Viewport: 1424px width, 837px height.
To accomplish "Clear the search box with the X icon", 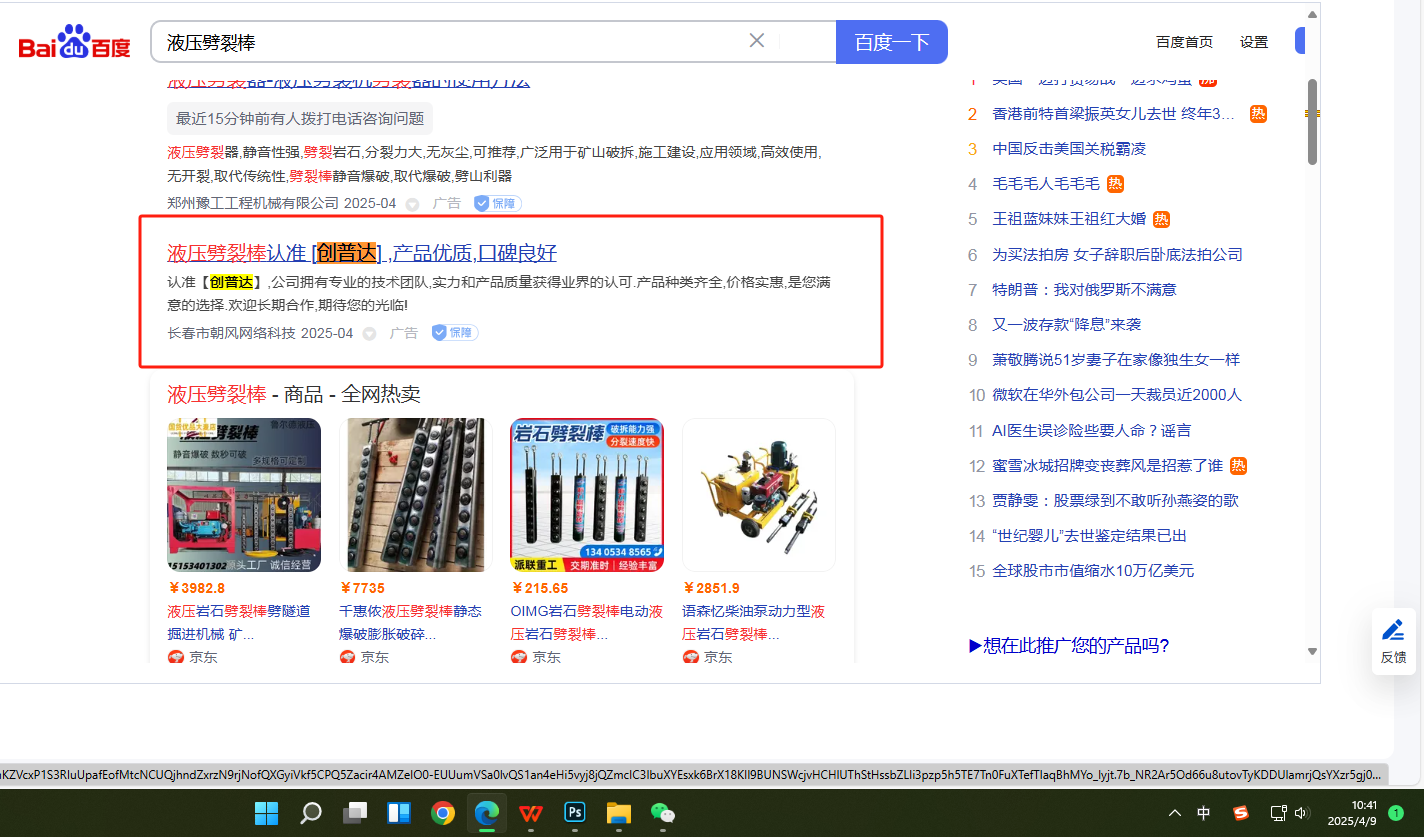I will tap(757, 41).
